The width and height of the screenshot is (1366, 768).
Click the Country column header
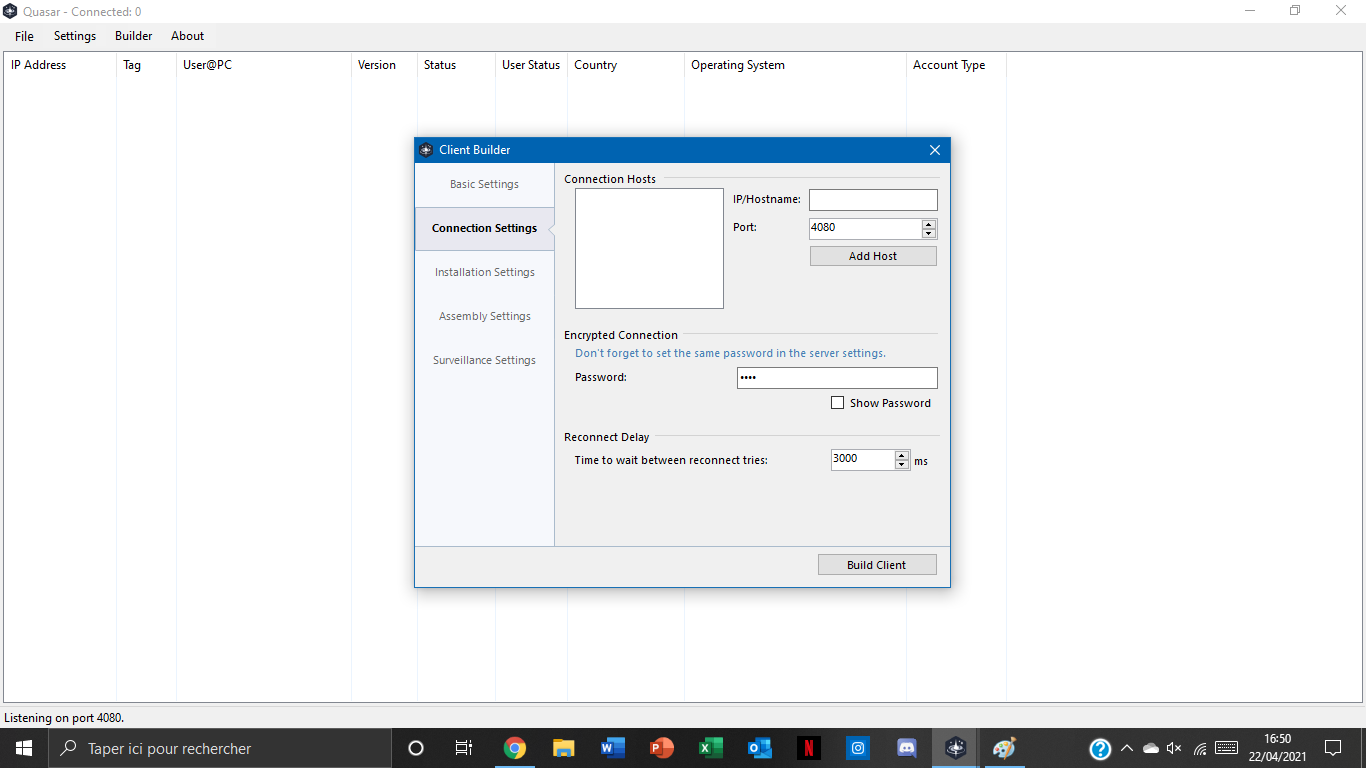point(626,65)
